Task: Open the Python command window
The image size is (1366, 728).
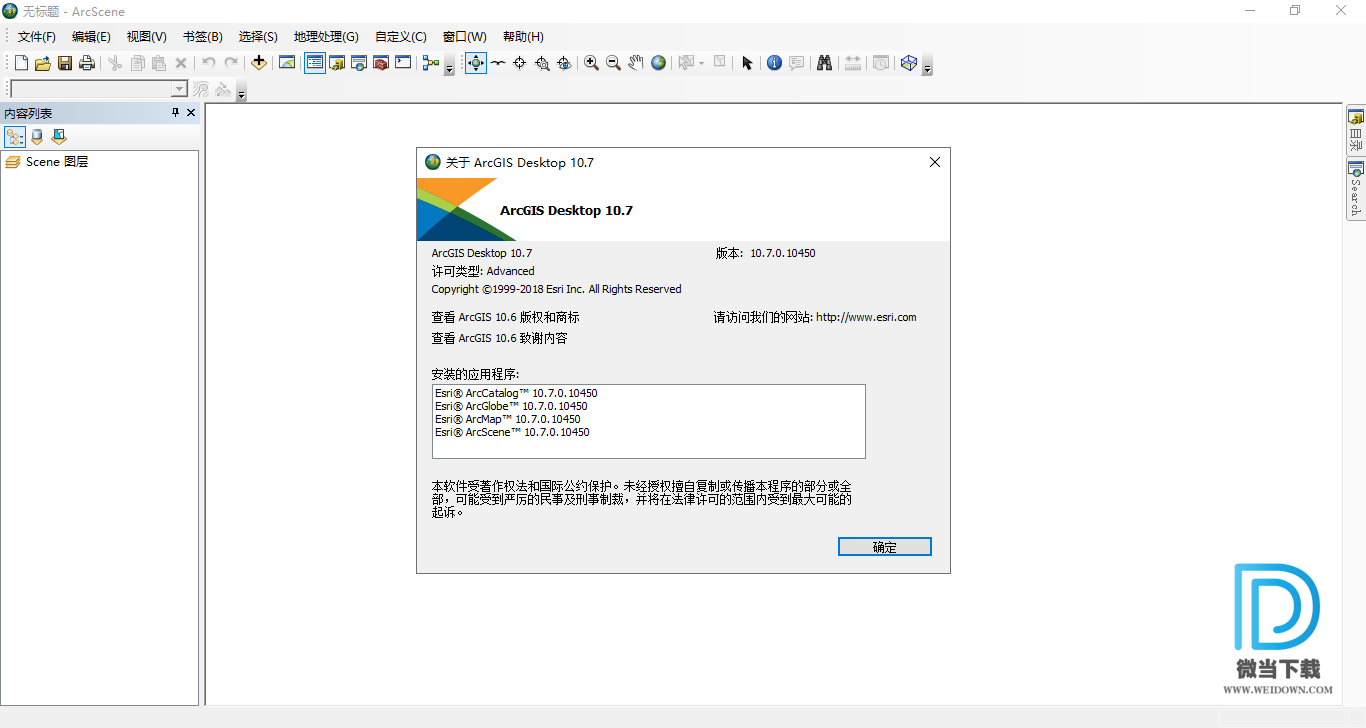Action: point(403,63)
